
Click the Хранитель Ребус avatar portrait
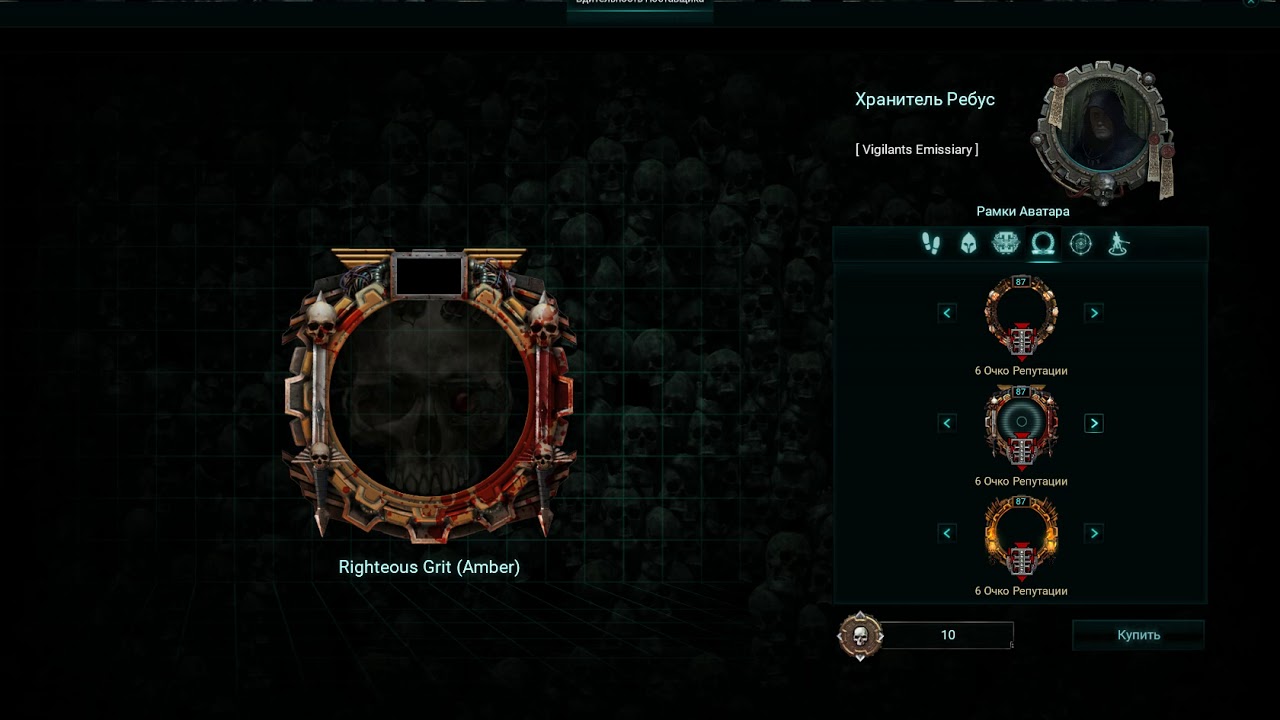pyautogui.click(x=1104, y=130)
